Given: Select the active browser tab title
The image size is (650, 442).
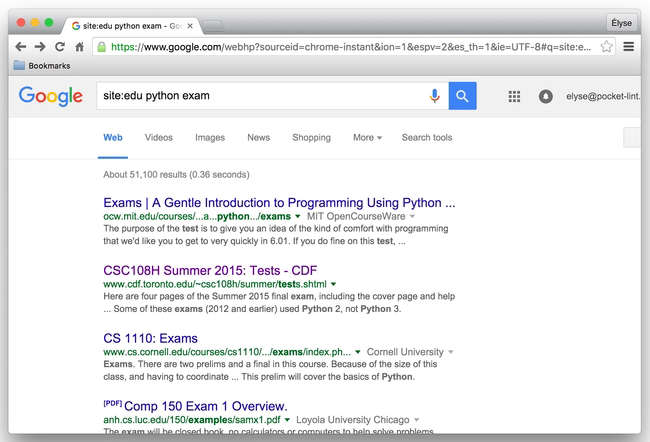Looking at the screenshot, I should coord(132,26).
